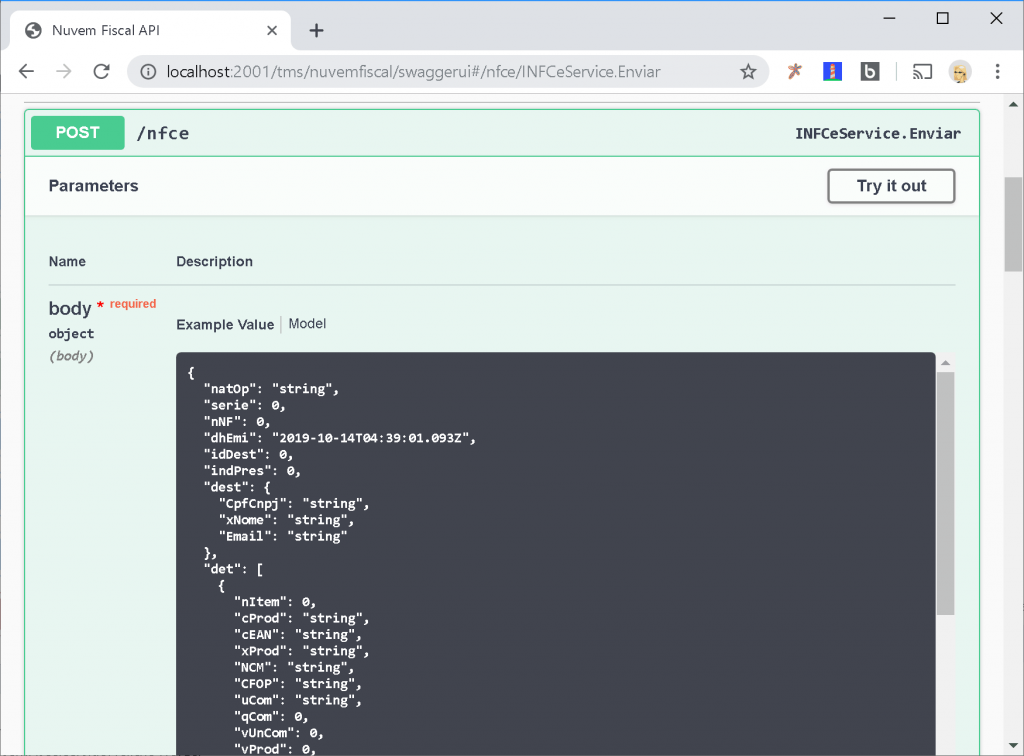Click the Try it out button
The width and height of the screenshot is (1024, 756).
pyautogui.click(x=890, y=186)
